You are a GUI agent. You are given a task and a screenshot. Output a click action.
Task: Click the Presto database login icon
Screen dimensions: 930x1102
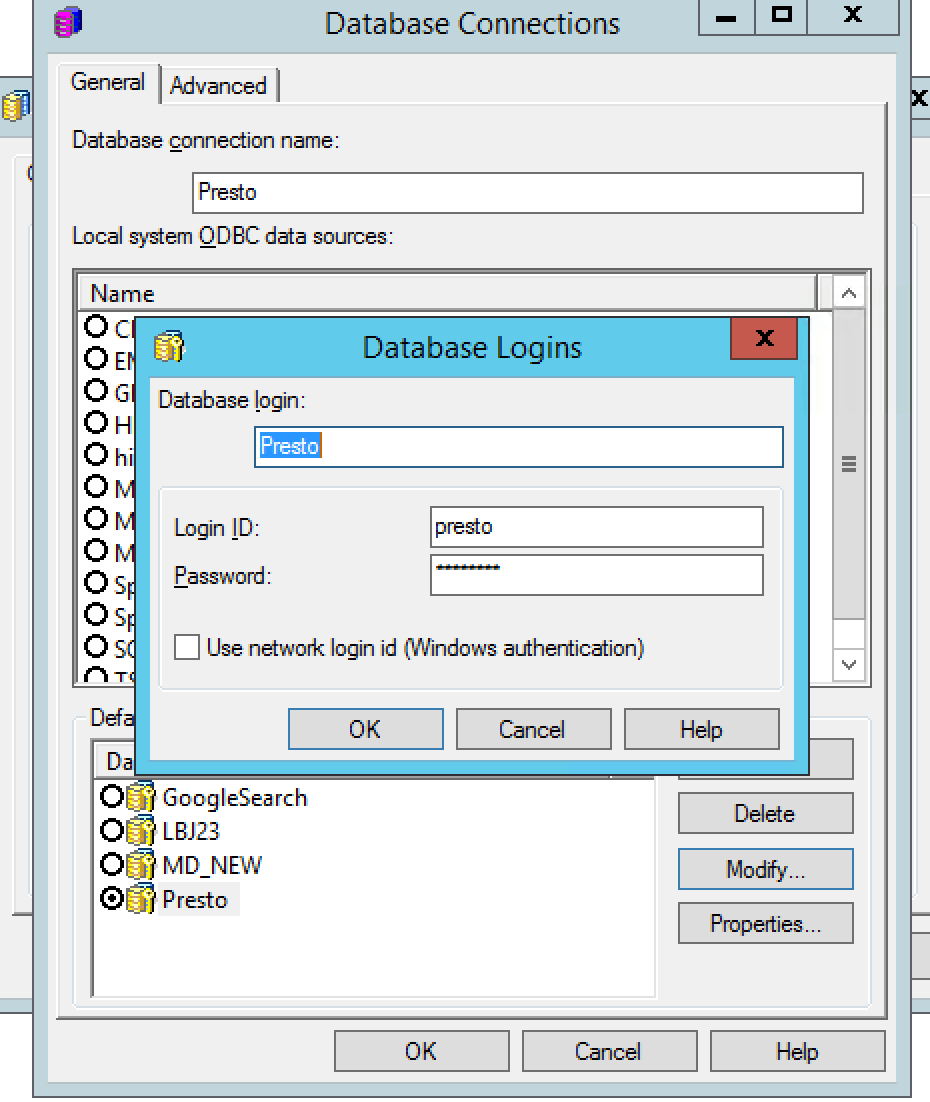tap(141, 899)
